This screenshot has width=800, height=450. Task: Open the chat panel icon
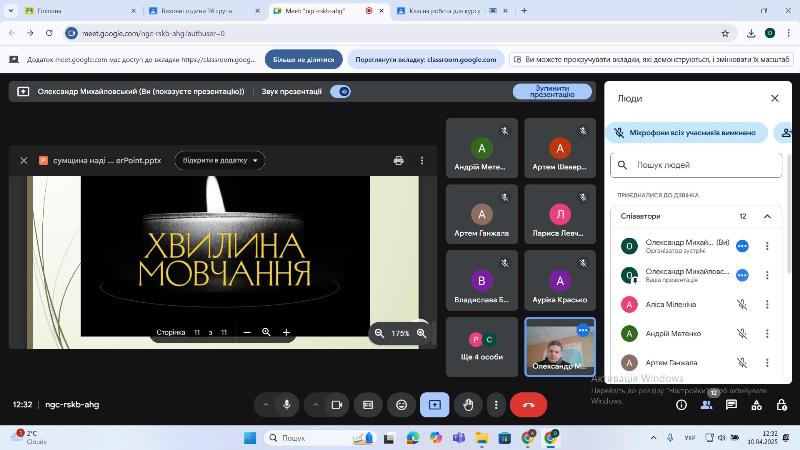click(731, 405)
